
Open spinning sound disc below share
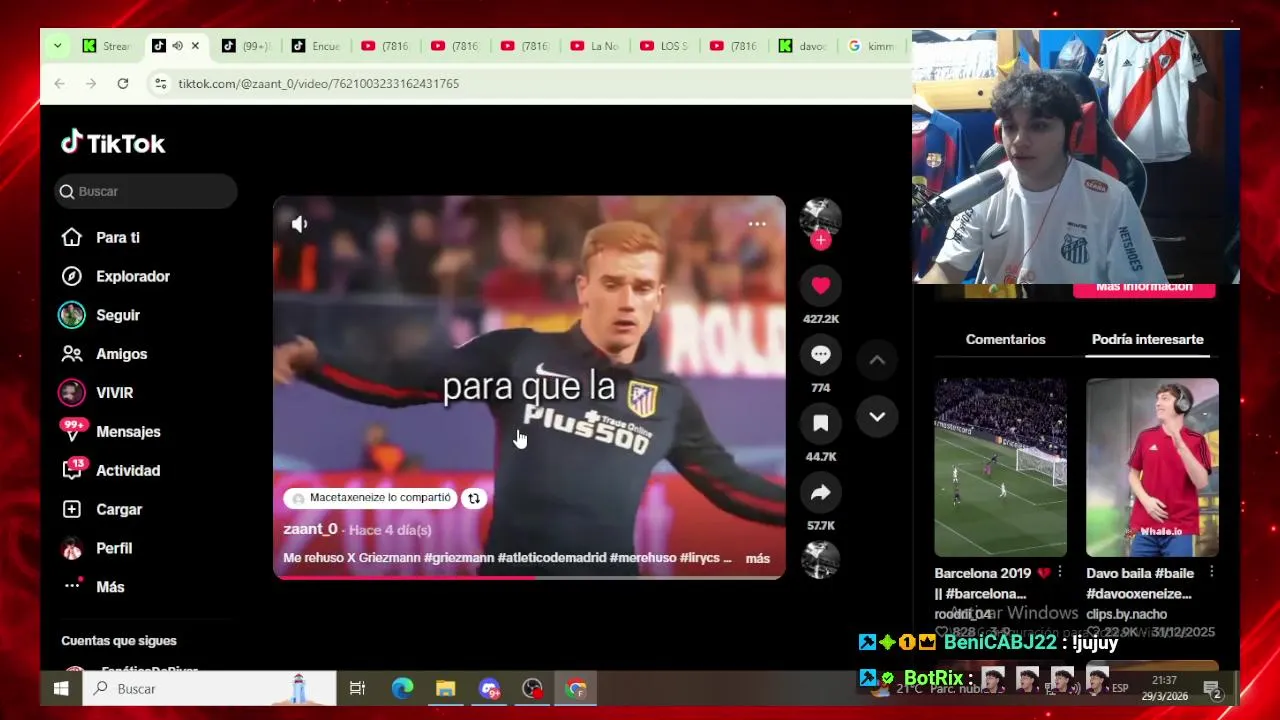pos(821,560)
